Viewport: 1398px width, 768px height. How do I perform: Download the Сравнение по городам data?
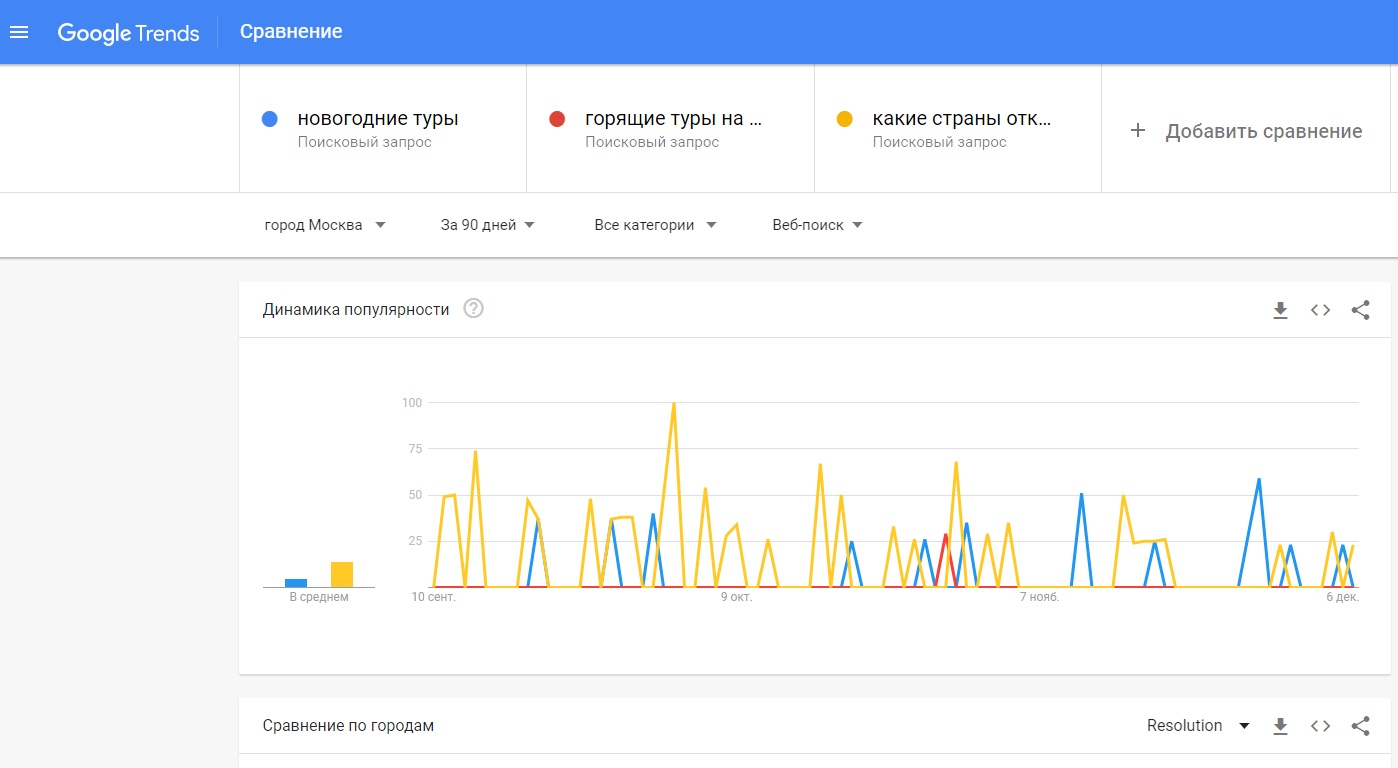1280,726
